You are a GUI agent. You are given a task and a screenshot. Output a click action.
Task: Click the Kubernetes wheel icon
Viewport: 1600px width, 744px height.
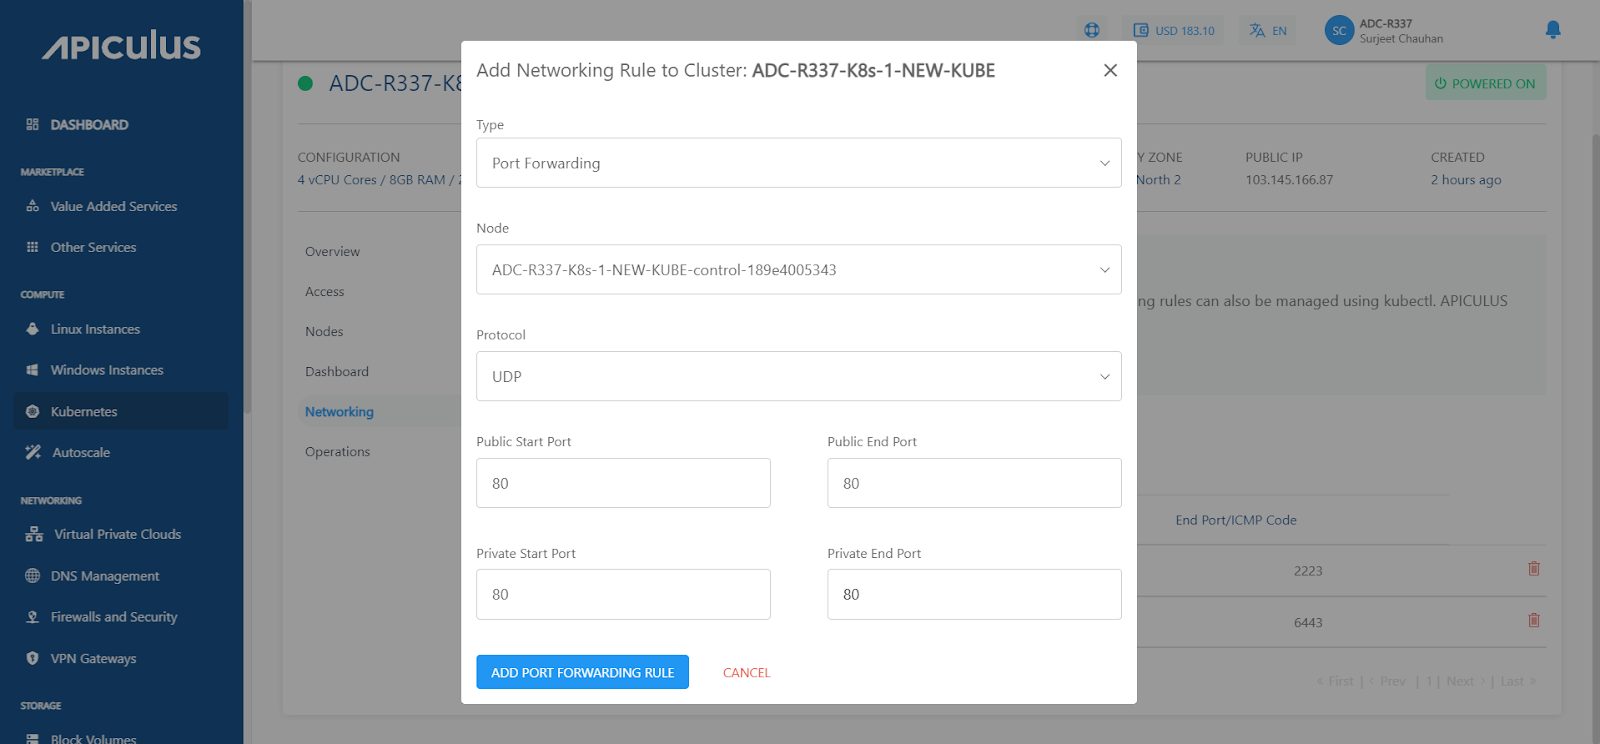32,411
